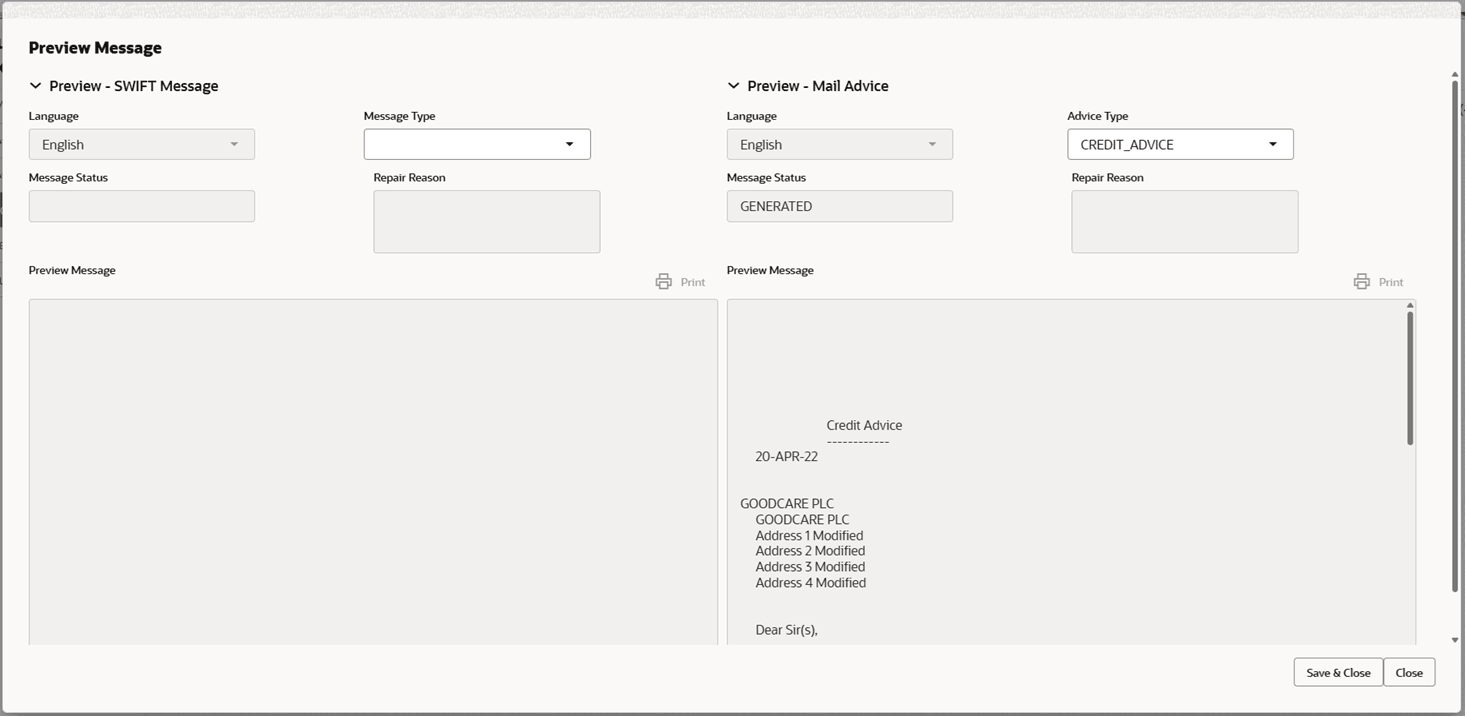This screenshot has width=1467, height=717.
Task: Open the SWIFT Message Type dropdown
Action: 477,144
